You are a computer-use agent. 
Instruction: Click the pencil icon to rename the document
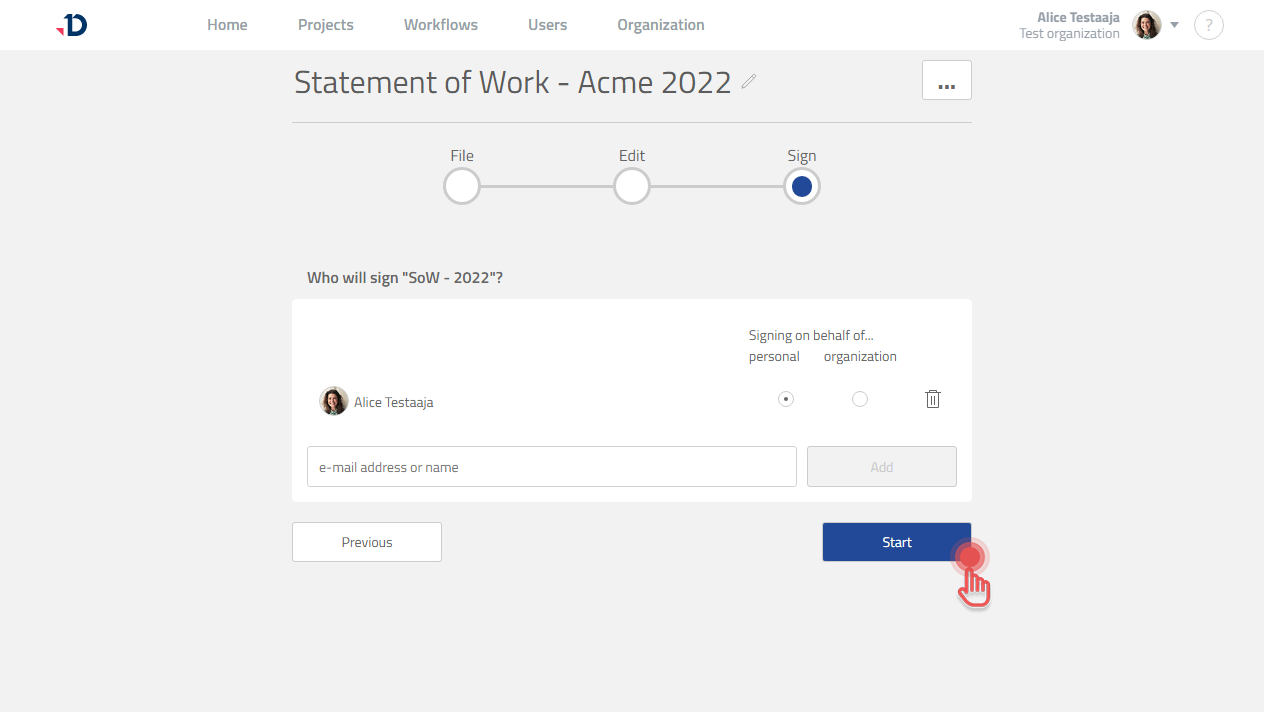(x=747, y=83)
